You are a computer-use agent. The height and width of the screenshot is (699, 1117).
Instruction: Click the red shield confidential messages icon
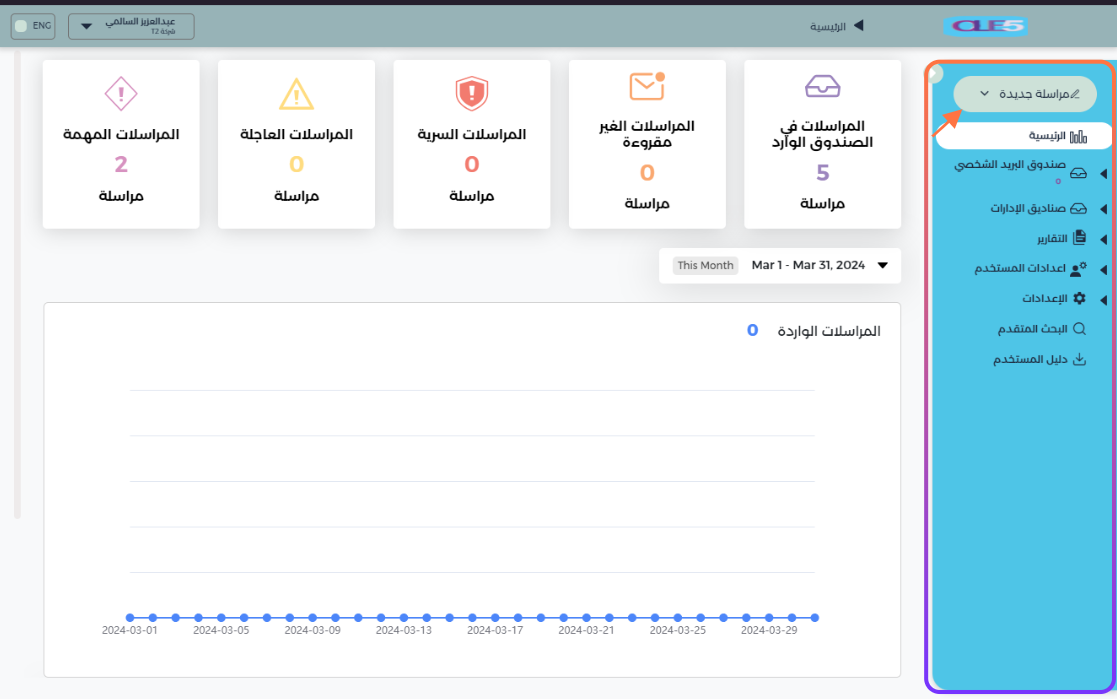(x=471, y=93)
